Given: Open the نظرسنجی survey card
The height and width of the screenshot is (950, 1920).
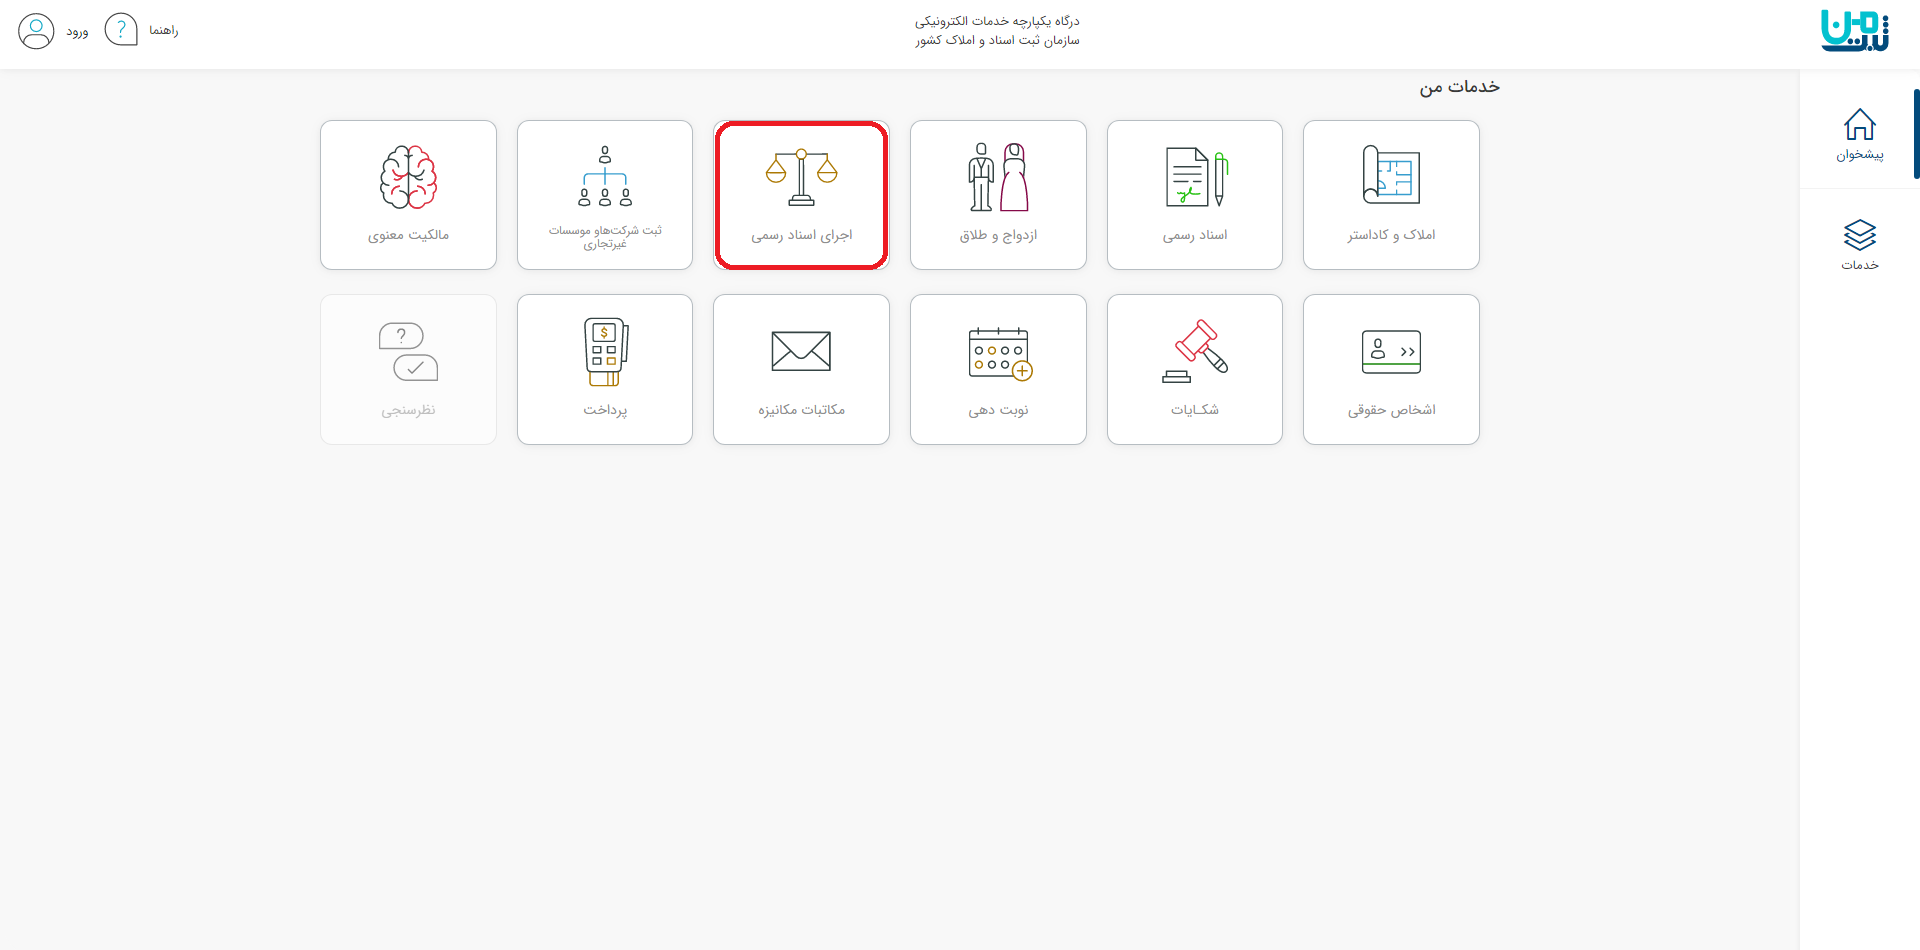Looking at the screenshot, I should (408, 369).
